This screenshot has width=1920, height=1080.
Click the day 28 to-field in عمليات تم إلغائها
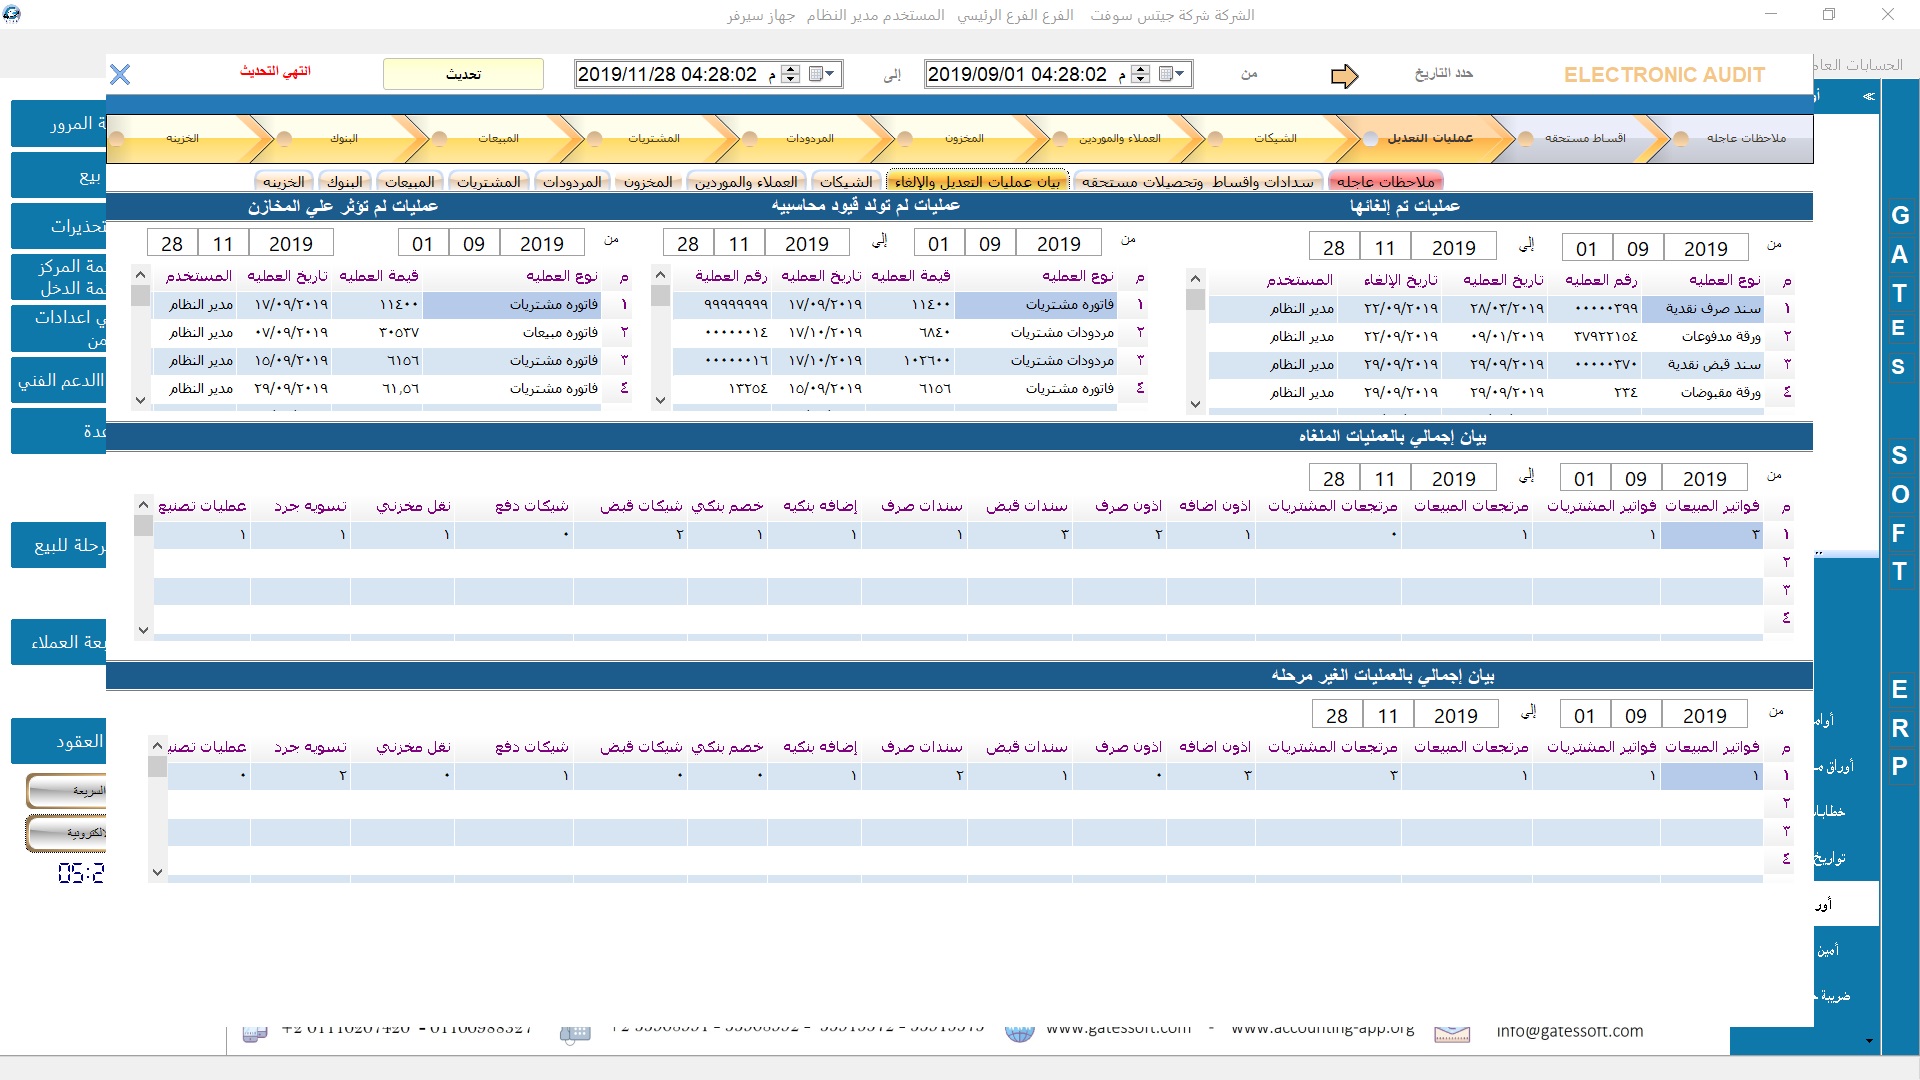point(1334,248)
